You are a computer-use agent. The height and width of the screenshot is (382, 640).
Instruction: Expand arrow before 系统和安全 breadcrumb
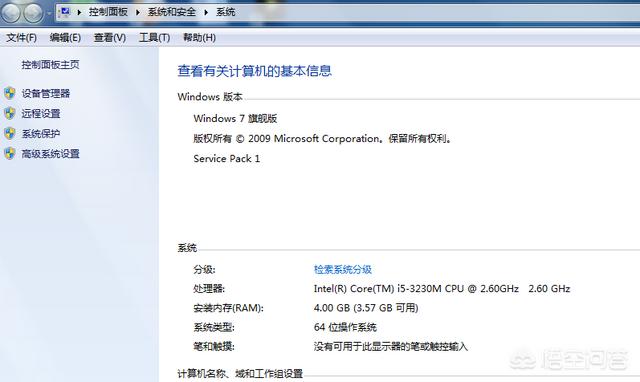point(138,12)
